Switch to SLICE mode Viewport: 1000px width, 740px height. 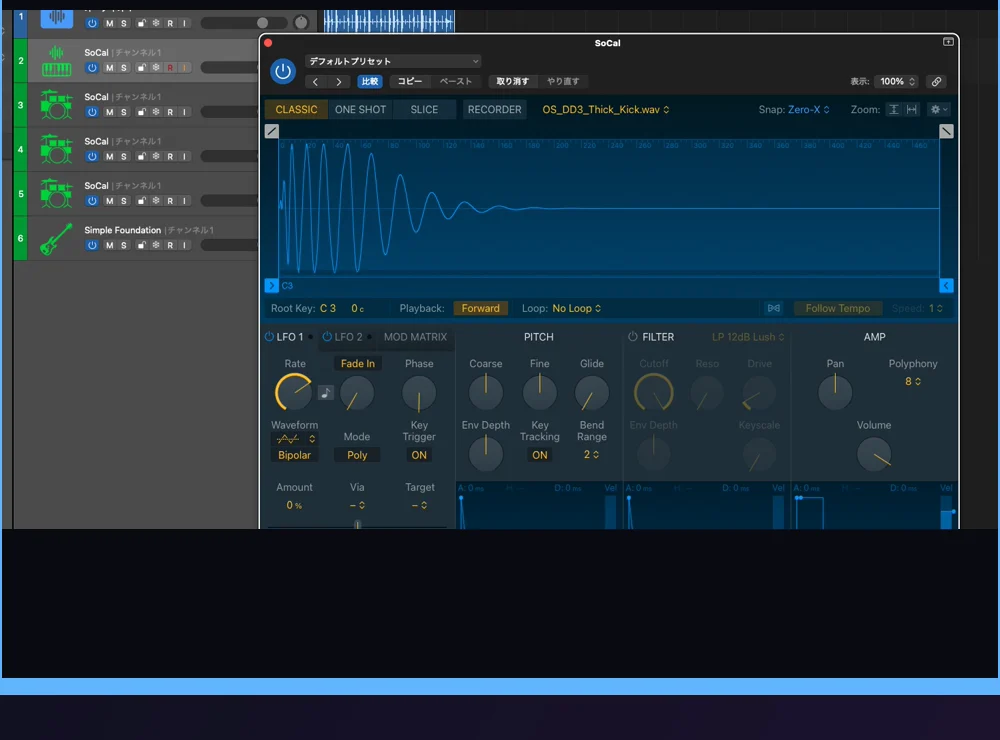click(424, 110)
